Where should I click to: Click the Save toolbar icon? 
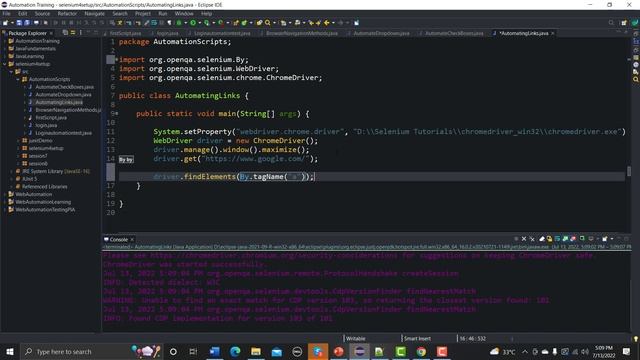(x=19, y=23)
